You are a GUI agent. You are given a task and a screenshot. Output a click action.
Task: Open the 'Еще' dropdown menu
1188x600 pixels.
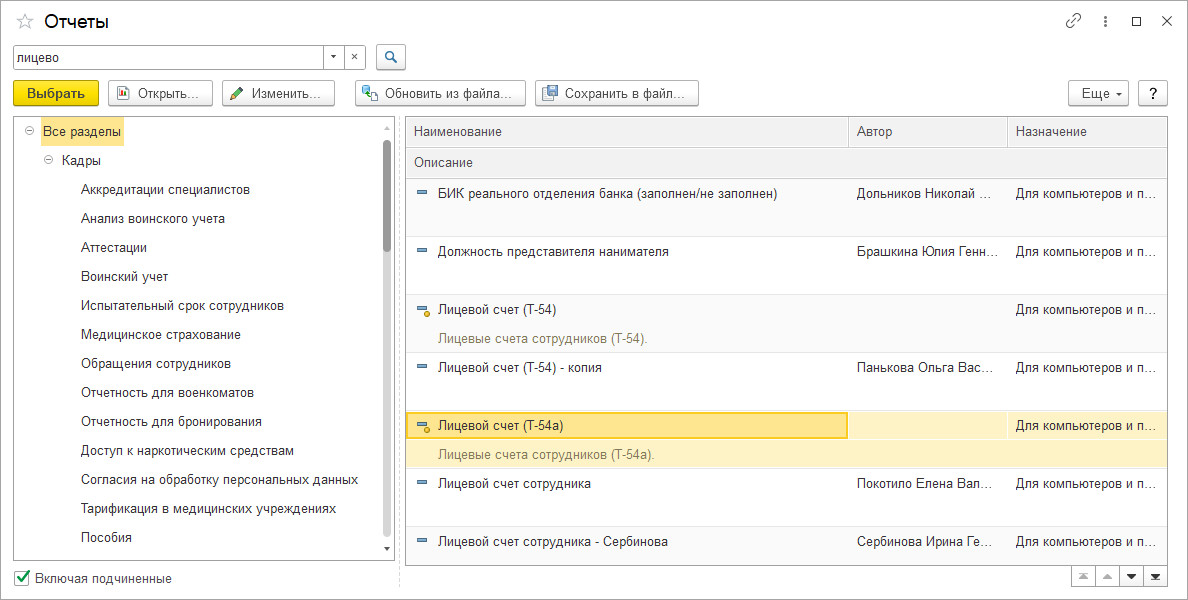1098,93
